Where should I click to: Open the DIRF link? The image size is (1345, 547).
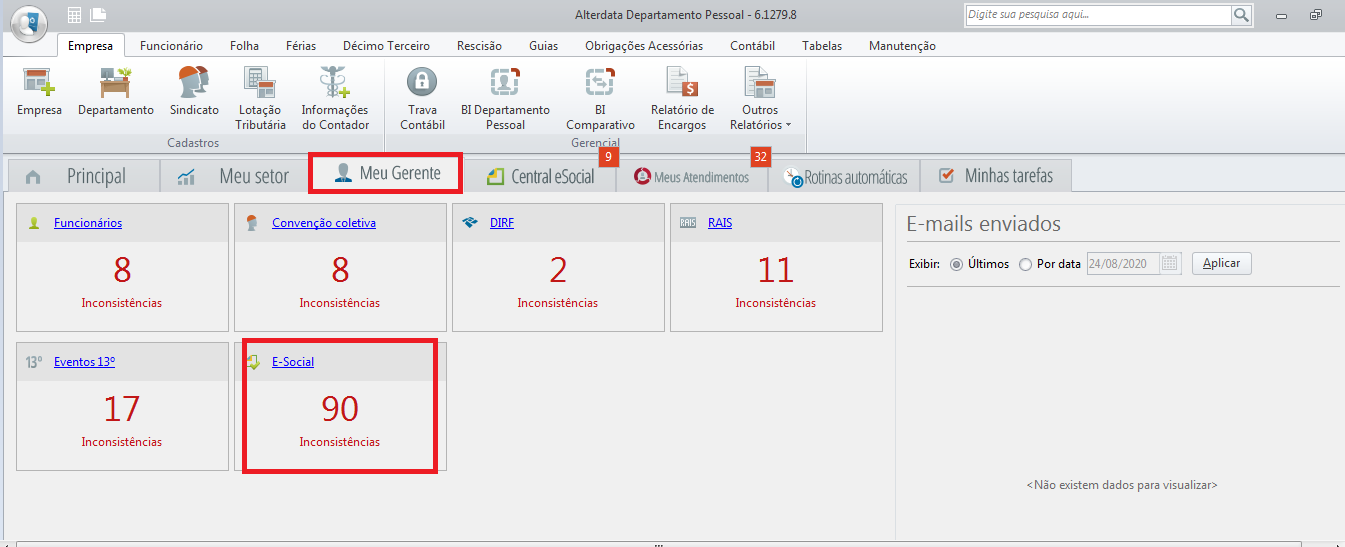coord(502,223)
